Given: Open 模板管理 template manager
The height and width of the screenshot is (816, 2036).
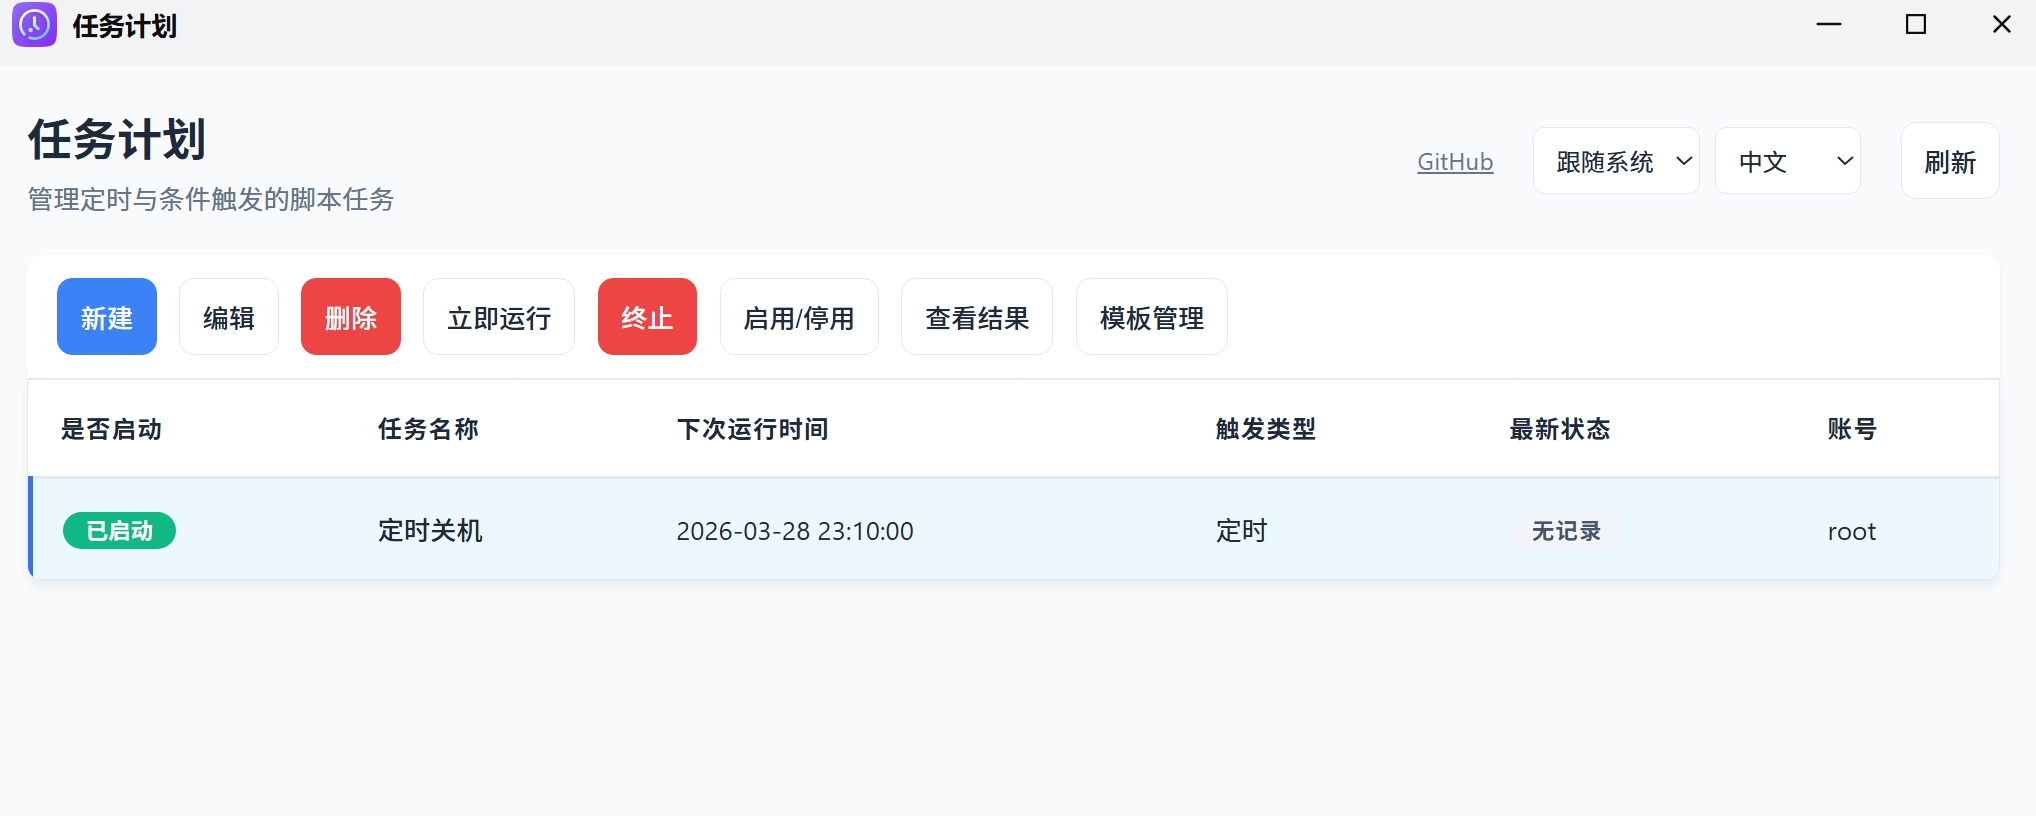Looking at the screenshot, I should point(1151,316).
